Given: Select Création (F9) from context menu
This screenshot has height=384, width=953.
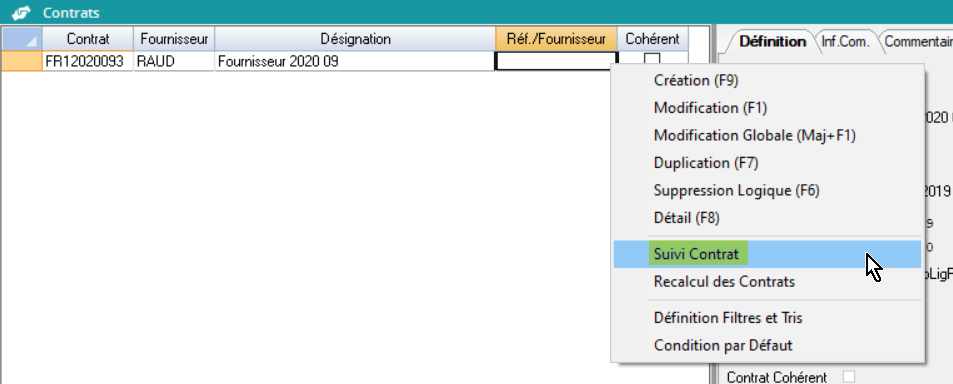Looking at the screenshot, I should [696, 80].
